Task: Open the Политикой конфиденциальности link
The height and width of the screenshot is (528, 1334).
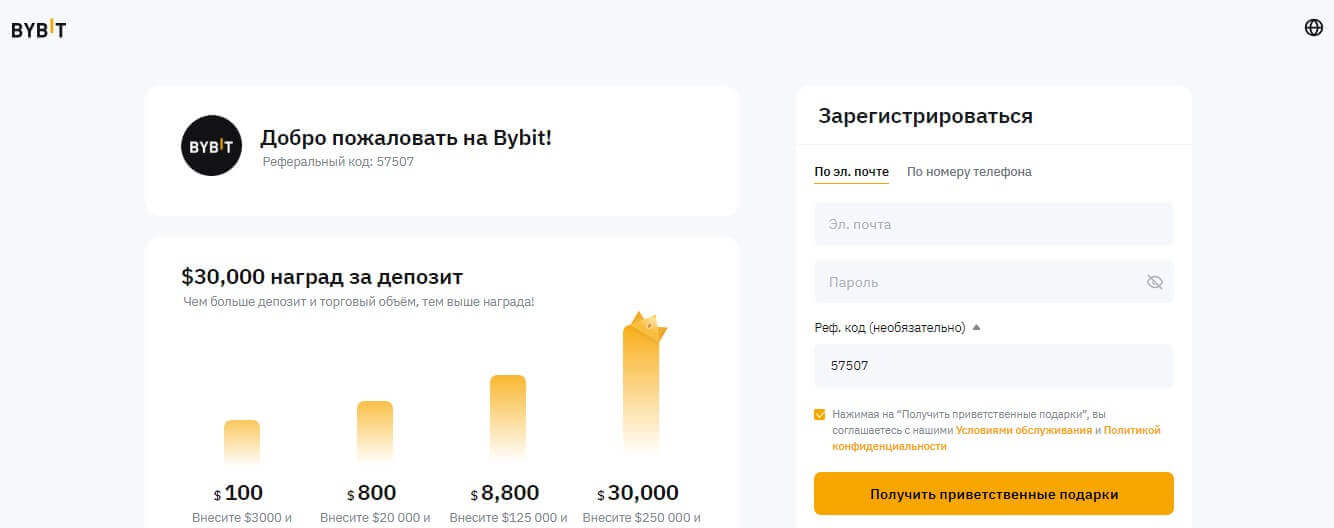Action: (x=1131, y=430)
